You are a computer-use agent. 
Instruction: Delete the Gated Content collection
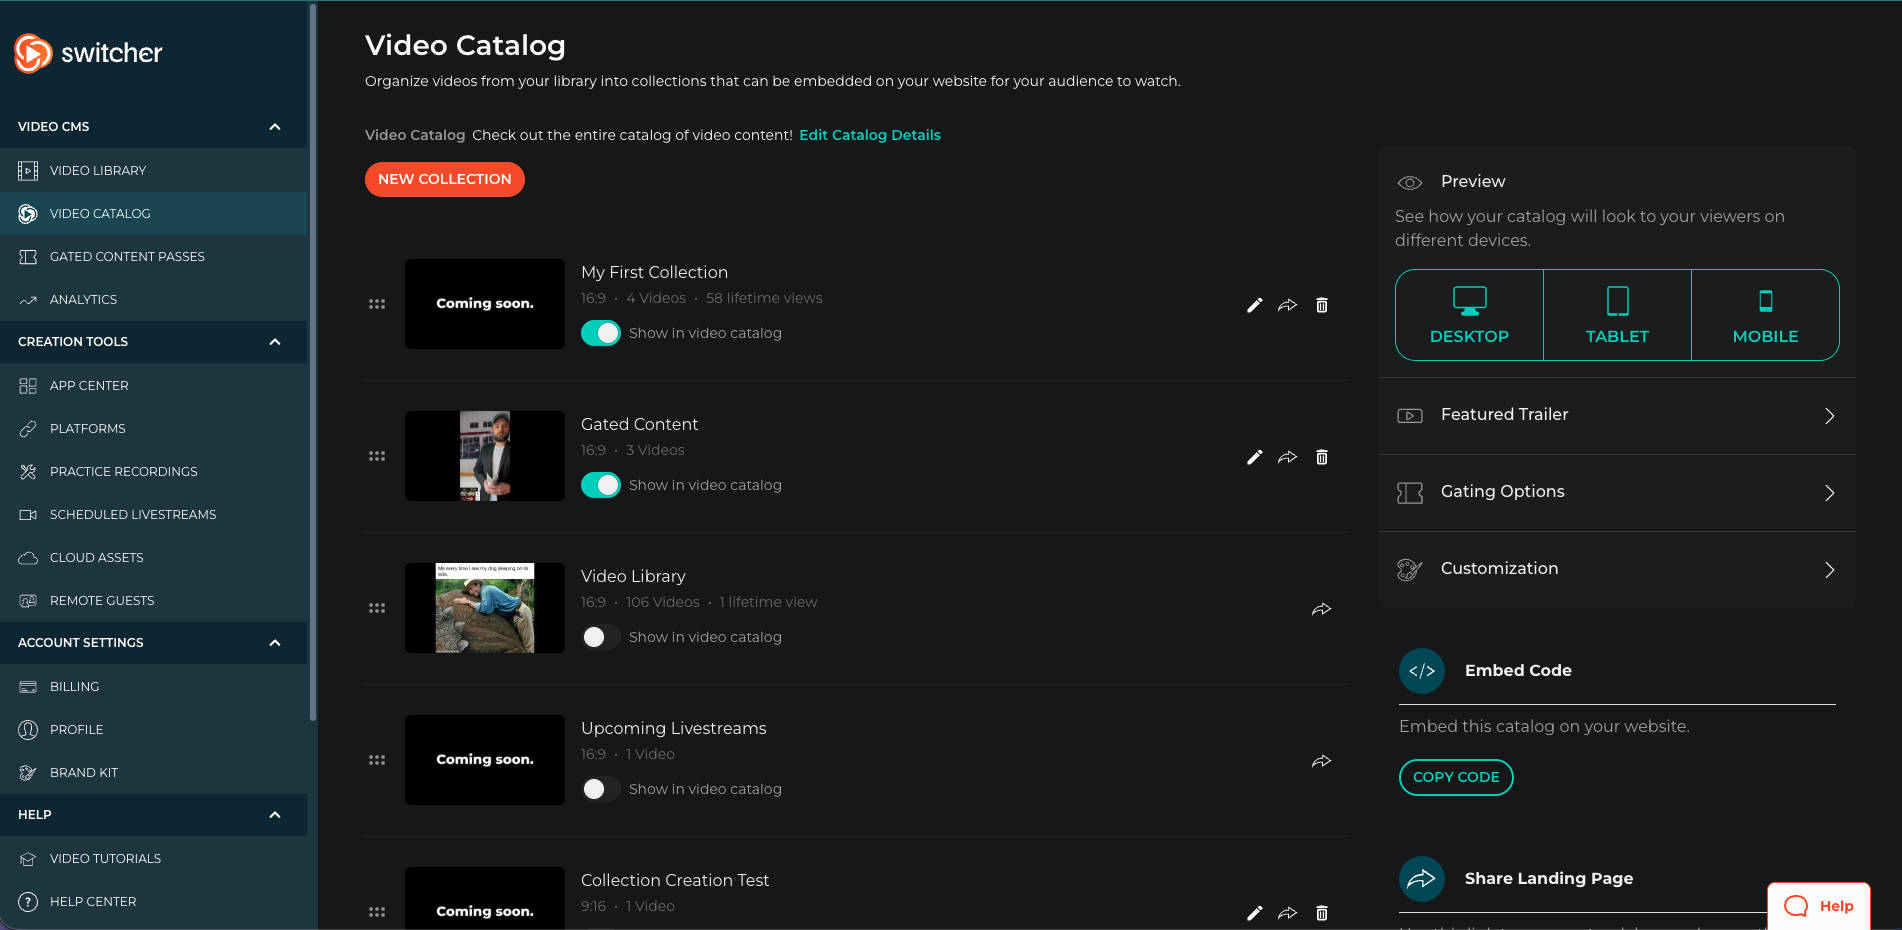pyautogui.click(x=1322, y=457)
